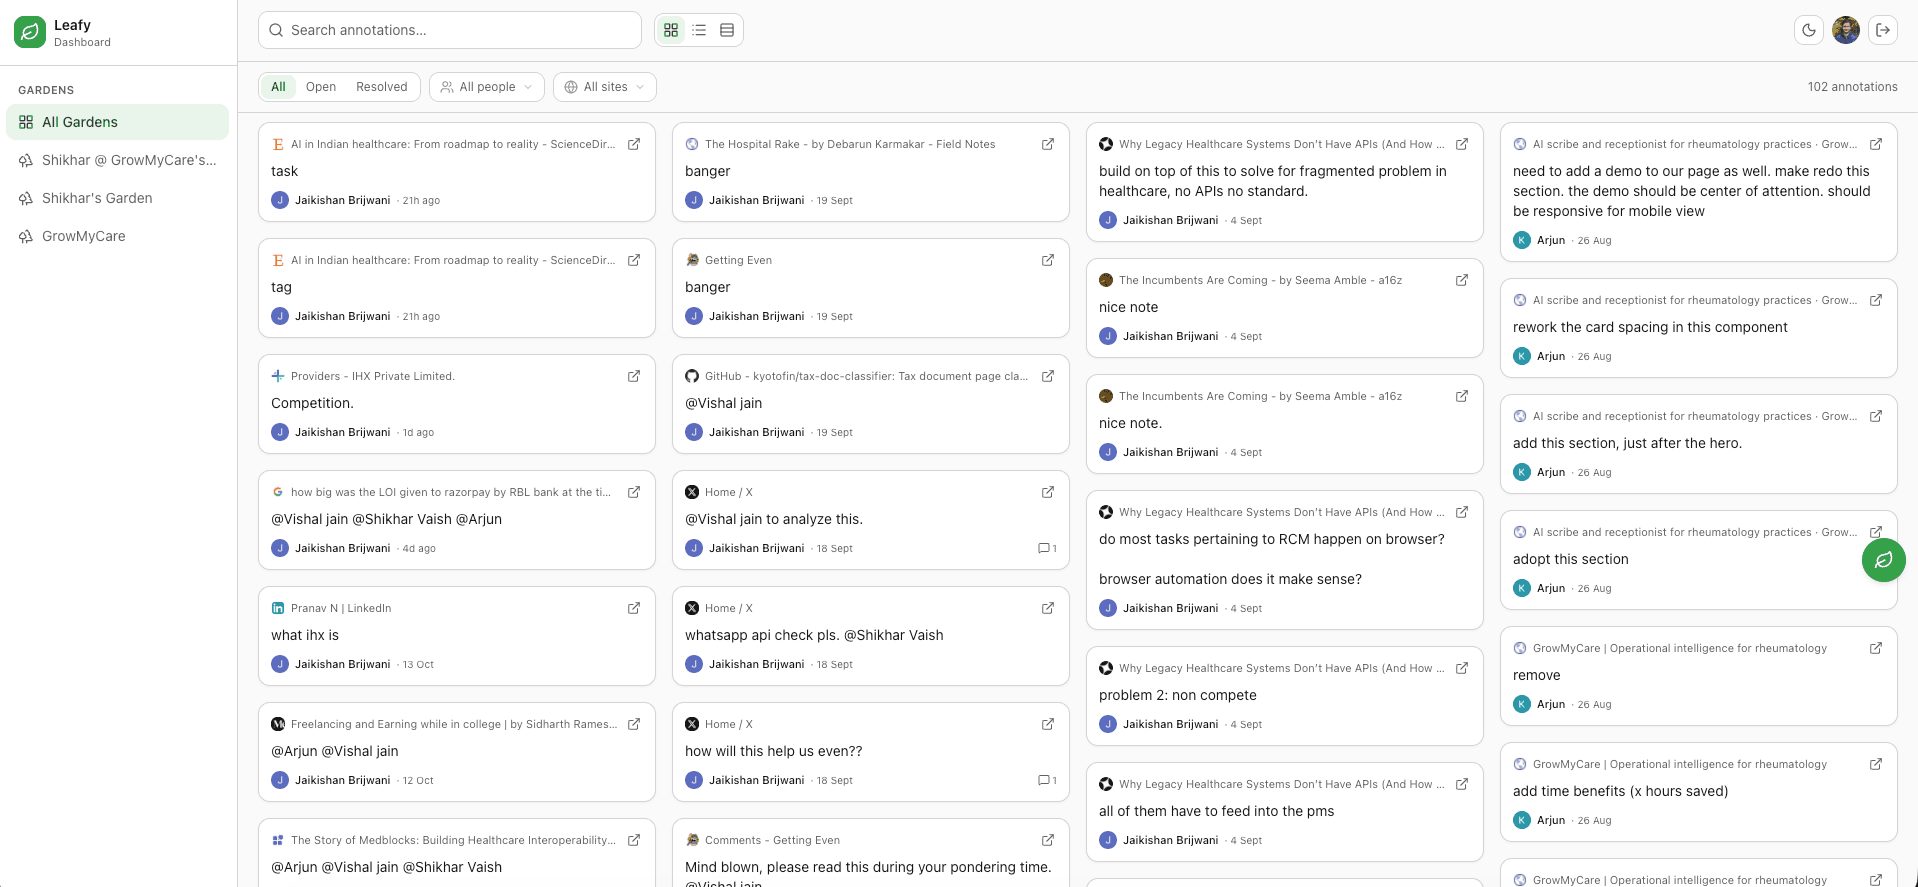
Task: Switch to compact table view layout
Action: pos(727,30)
